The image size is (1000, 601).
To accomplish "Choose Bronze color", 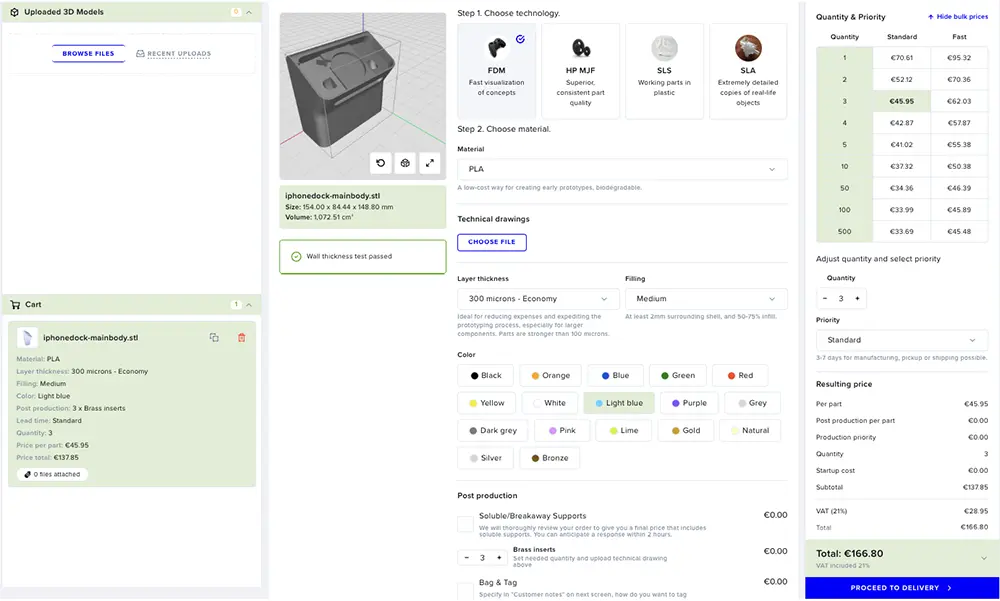I will pyautogui.click(x=550, y=457).
